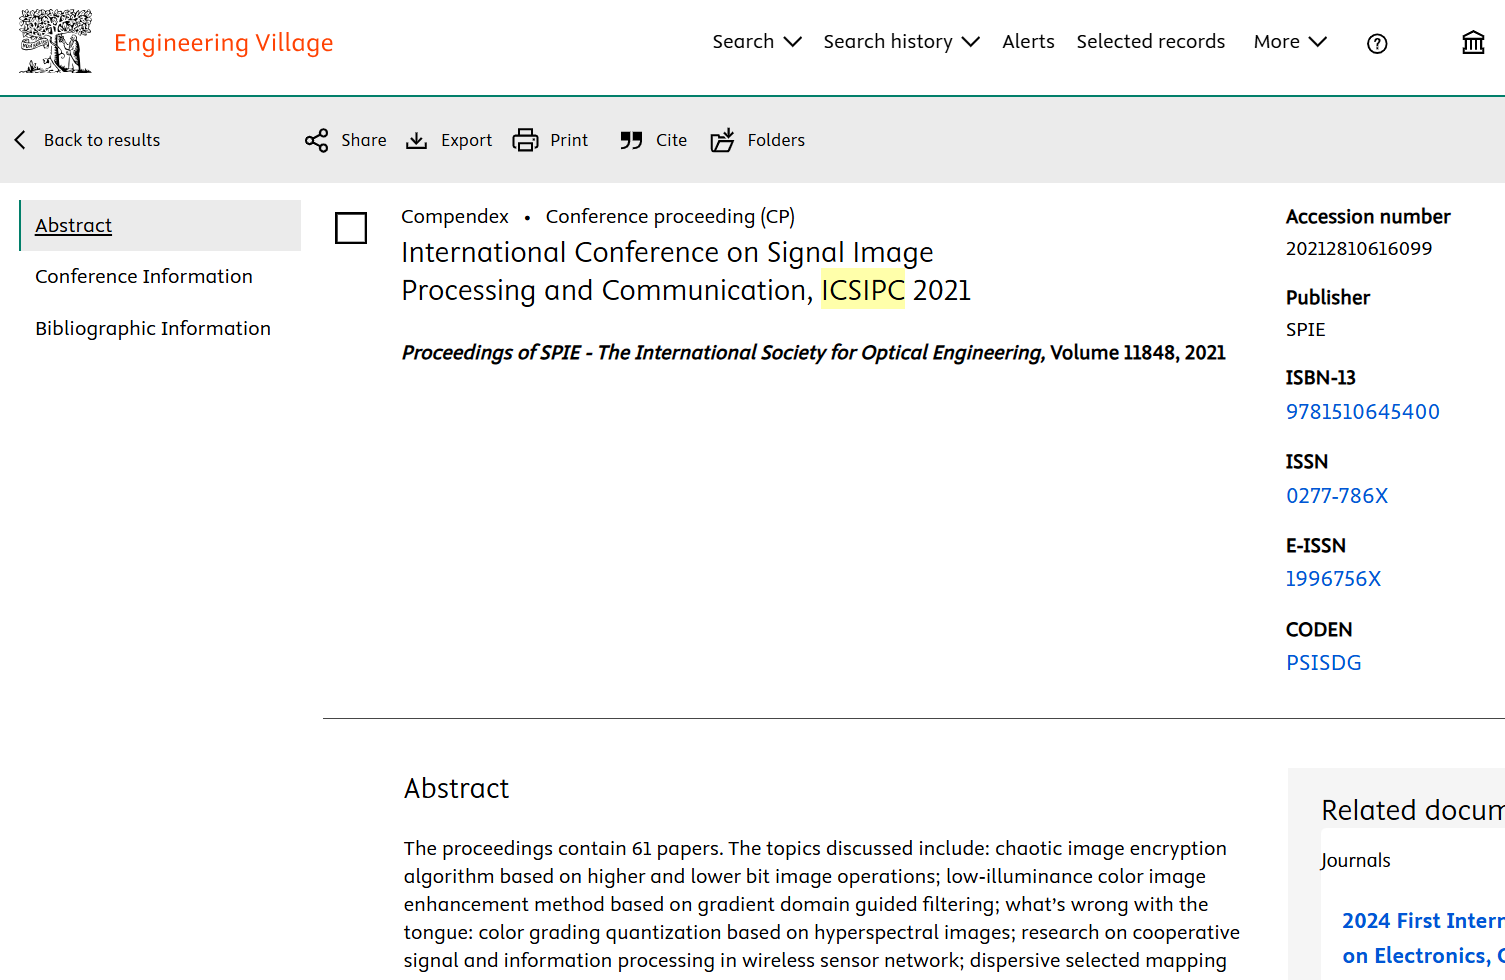The height and width of the screenshot is (980, 1505).
Task: Open the More menu
Action: (x=1290, y=42)
